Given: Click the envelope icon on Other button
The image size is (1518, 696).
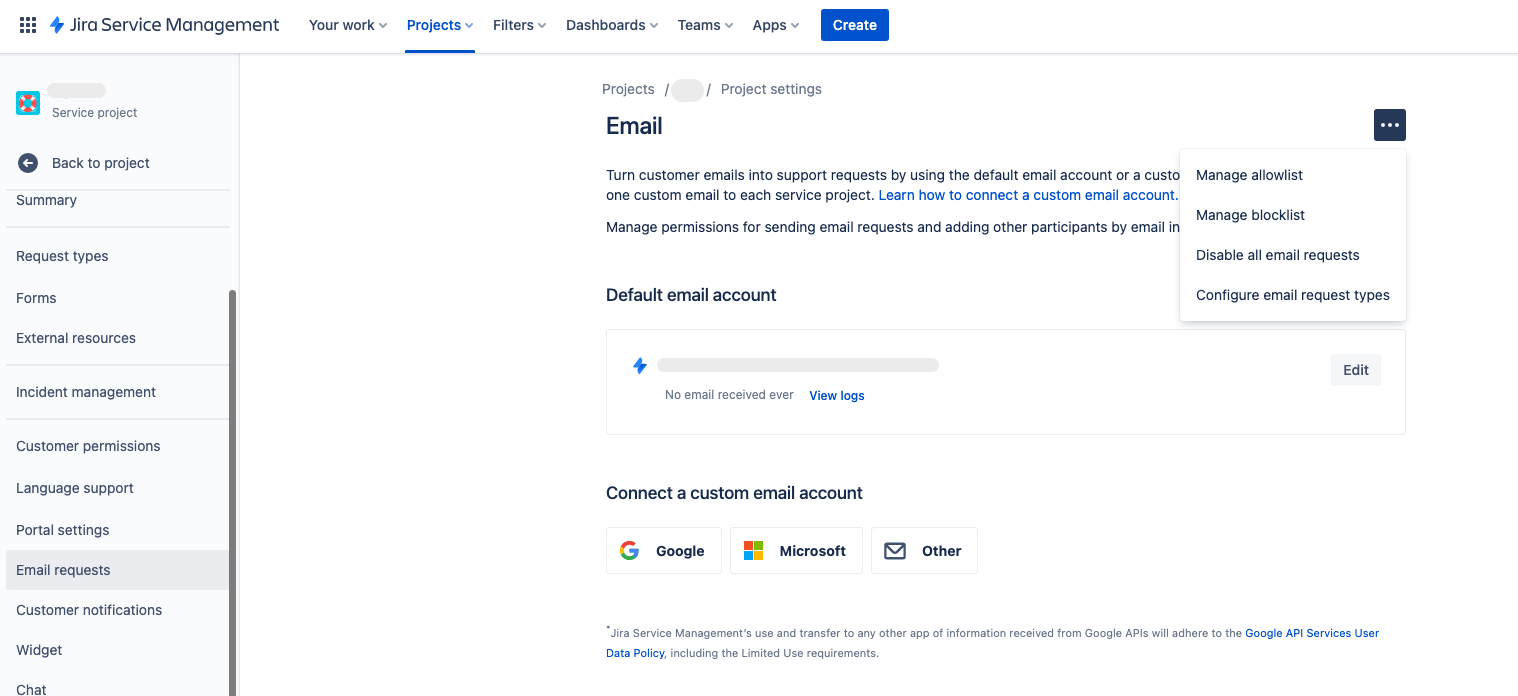Looking at the screenshot, I should (x=895, y=551).
